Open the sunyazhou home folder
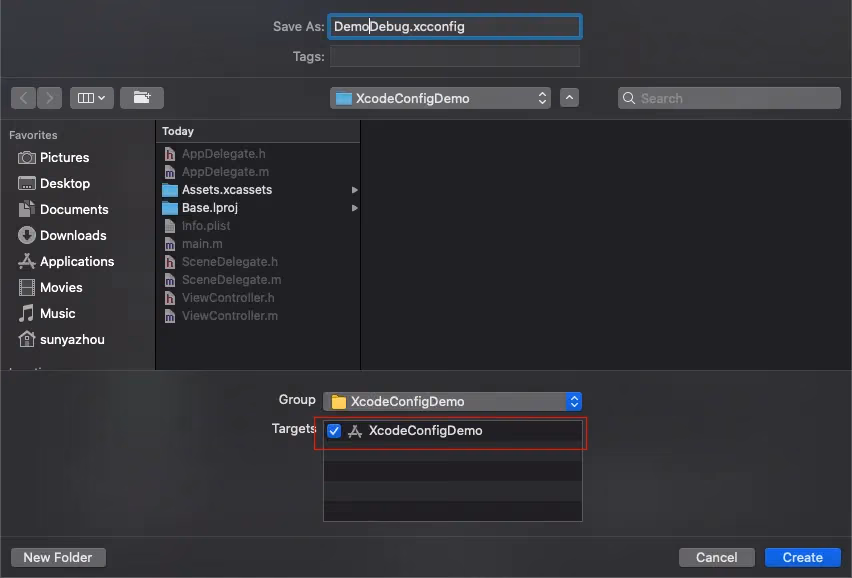The image size is (852, 578). tap(71, 340)
